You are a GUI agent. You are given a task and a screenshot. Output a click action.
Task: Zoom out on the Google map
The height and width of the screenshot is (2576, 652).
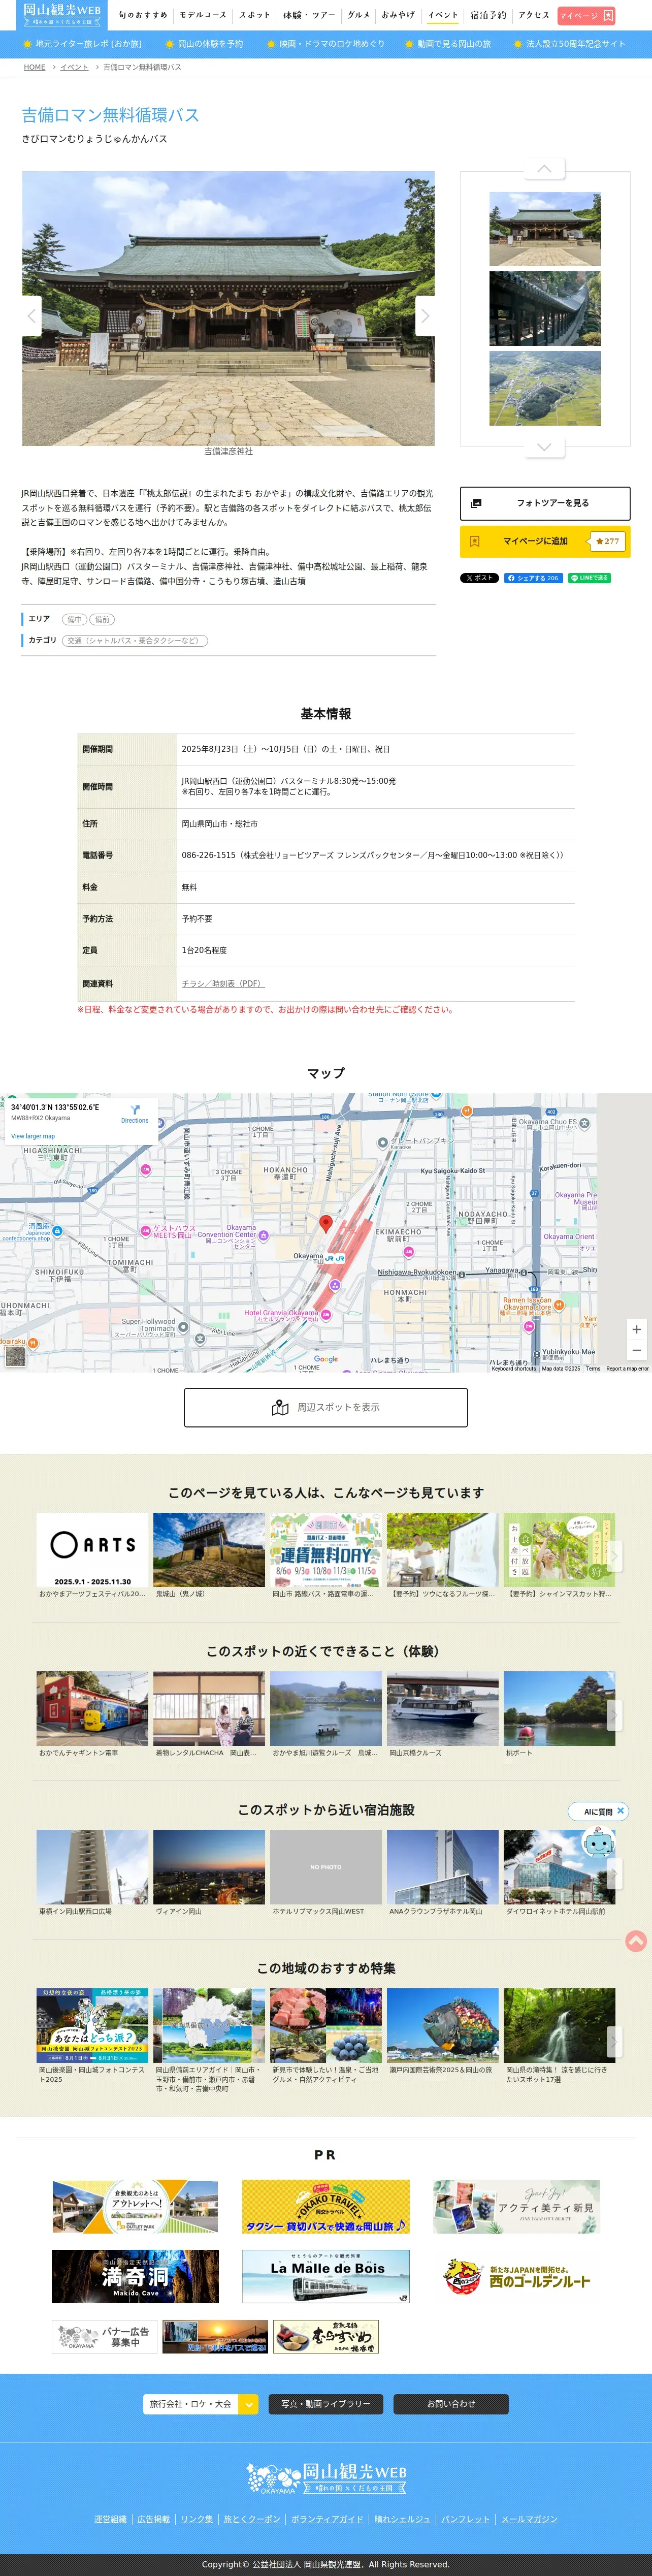click(x=636, y=1350)
